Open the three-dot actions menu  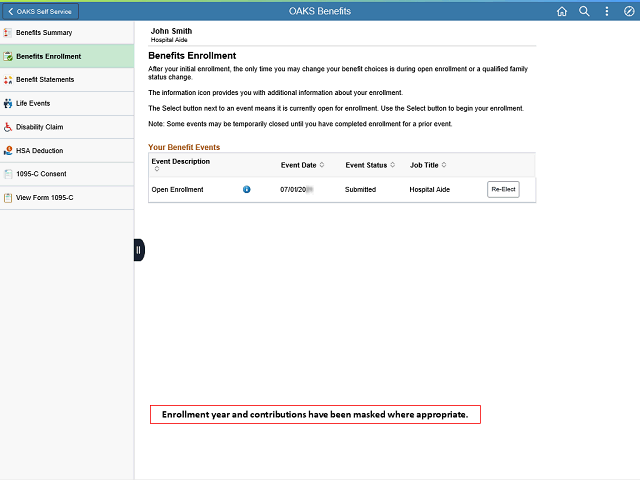click(607, 11)
